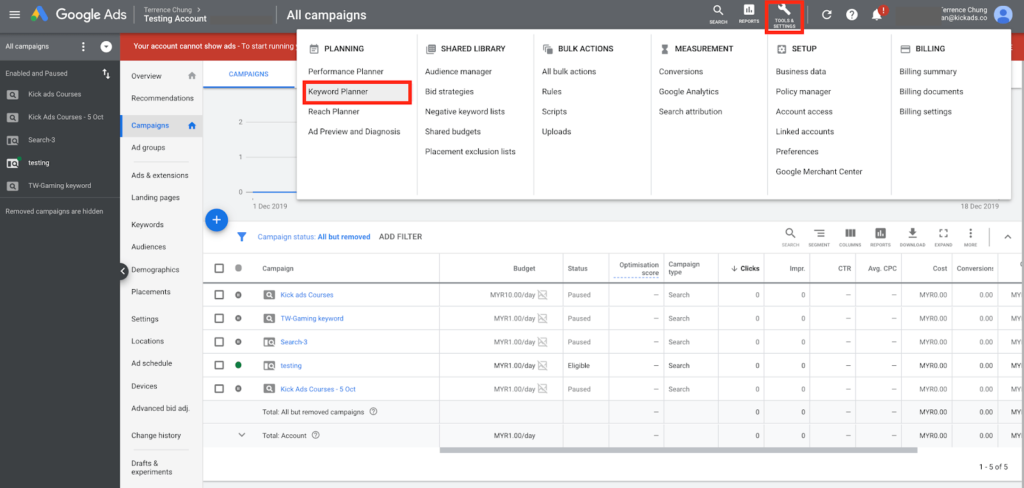Click the Segment icon in table toolbar
This screenshot has height=488, width=1024.
pos(819,236)
